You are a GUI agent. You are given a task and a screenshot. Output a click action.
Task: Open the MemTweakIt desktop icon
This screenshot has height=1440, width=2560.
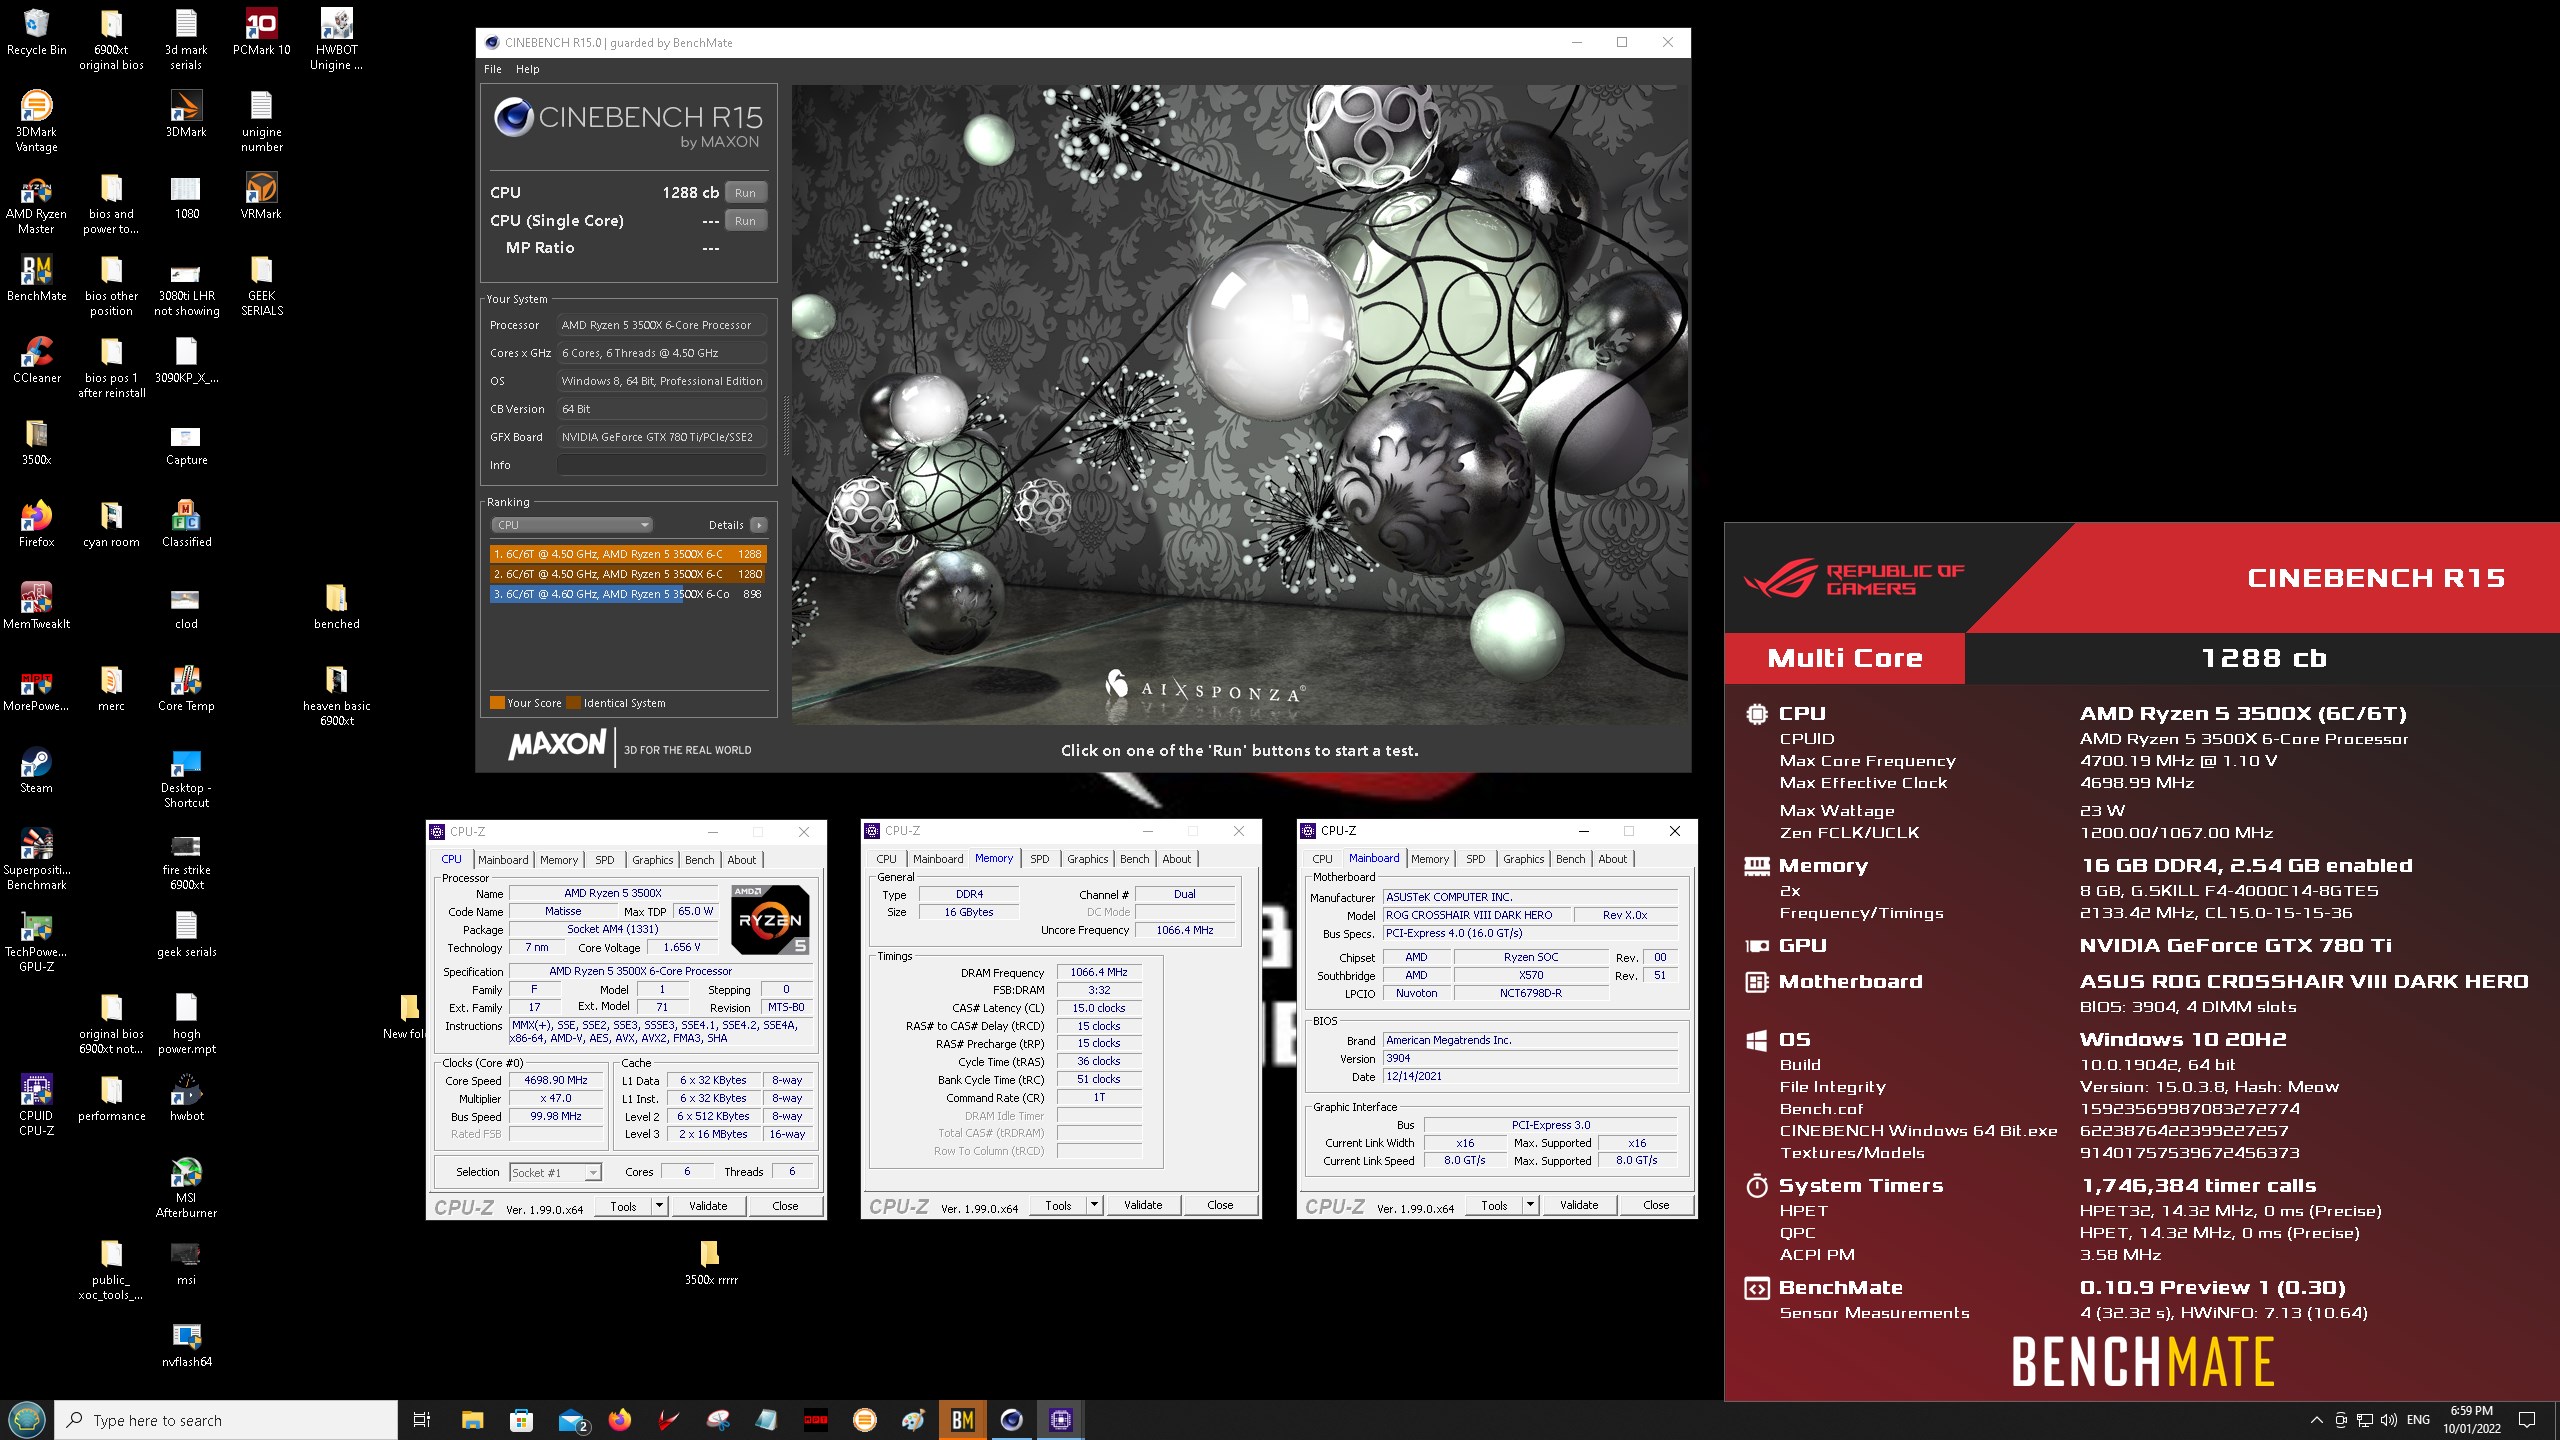[x=36, y=606]
